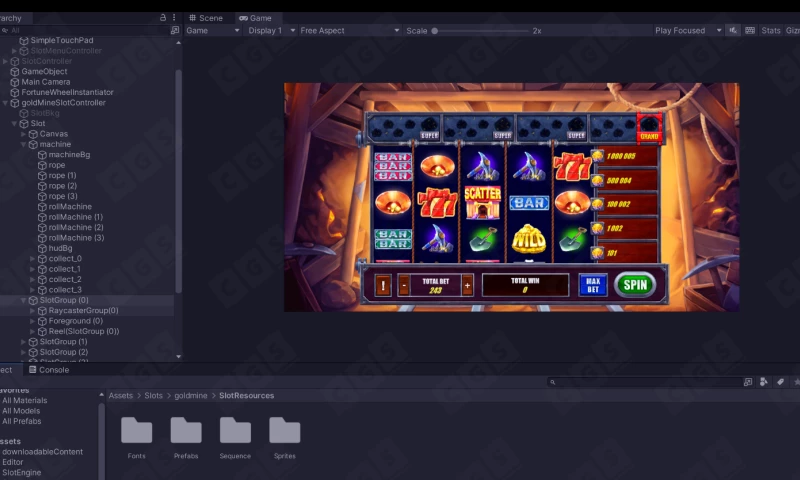Switch to the Scene tab
800x480 pixels.
point(205,18)
